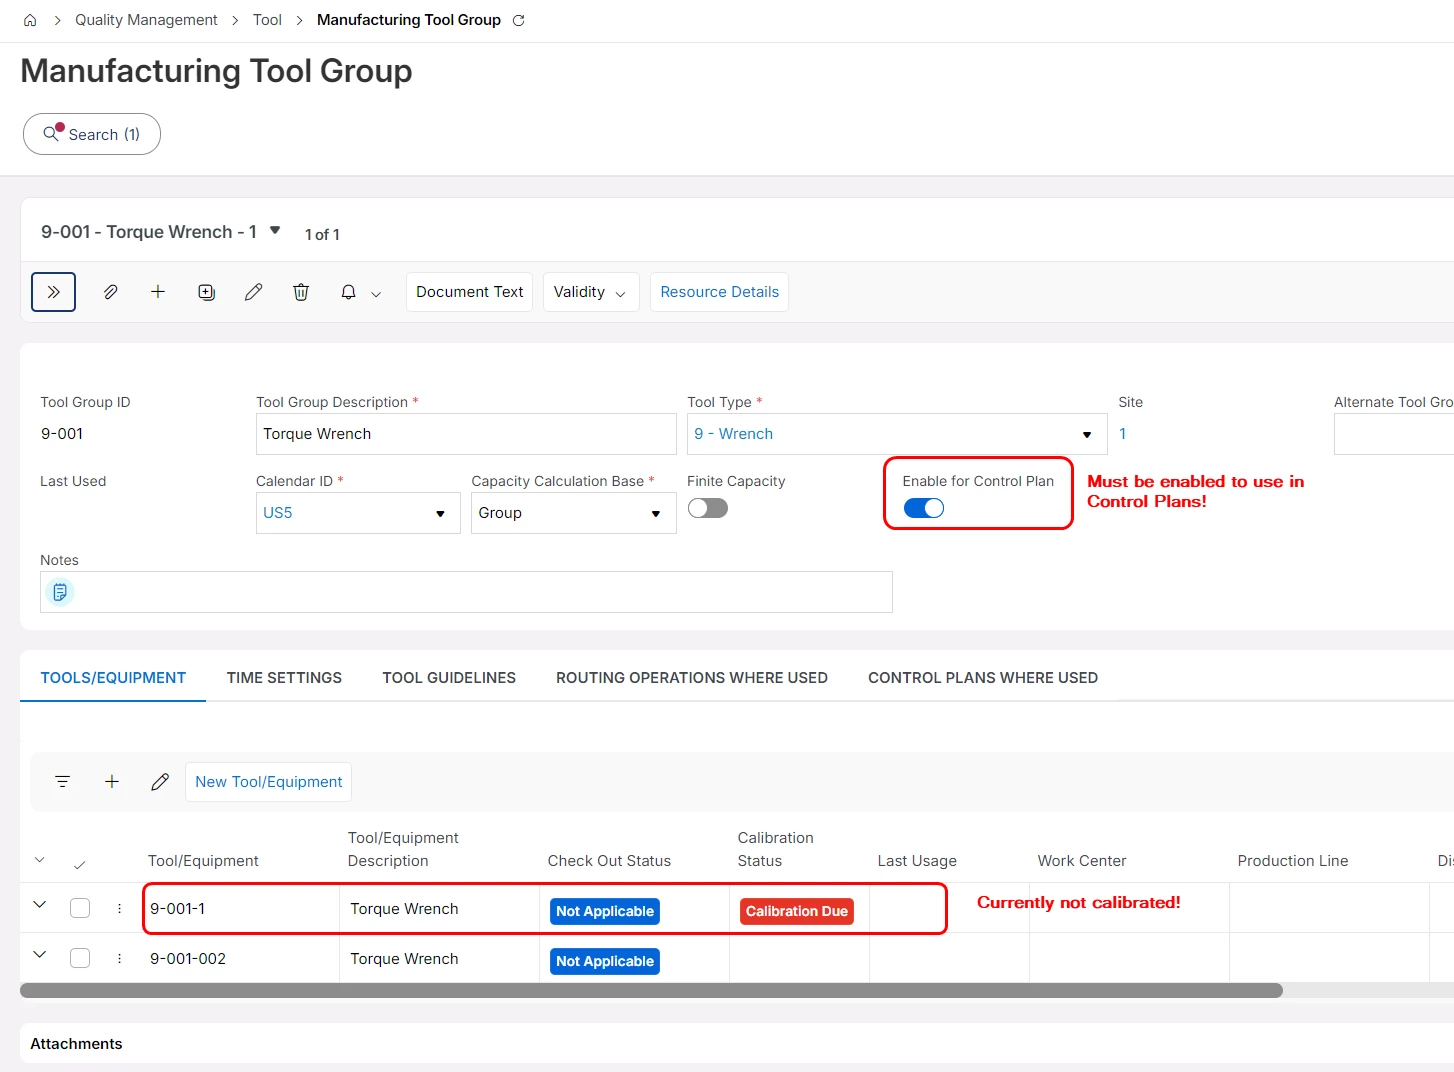This screenshot has width=1454, height=1072.
Task: Click the Resource Details button
Action: 719,292
